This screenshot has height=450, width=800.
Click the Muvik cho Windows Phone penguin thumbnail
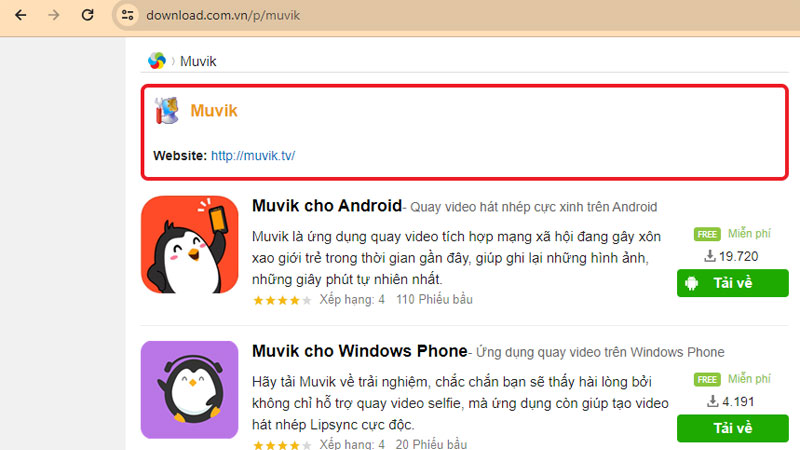pos(190,390)
